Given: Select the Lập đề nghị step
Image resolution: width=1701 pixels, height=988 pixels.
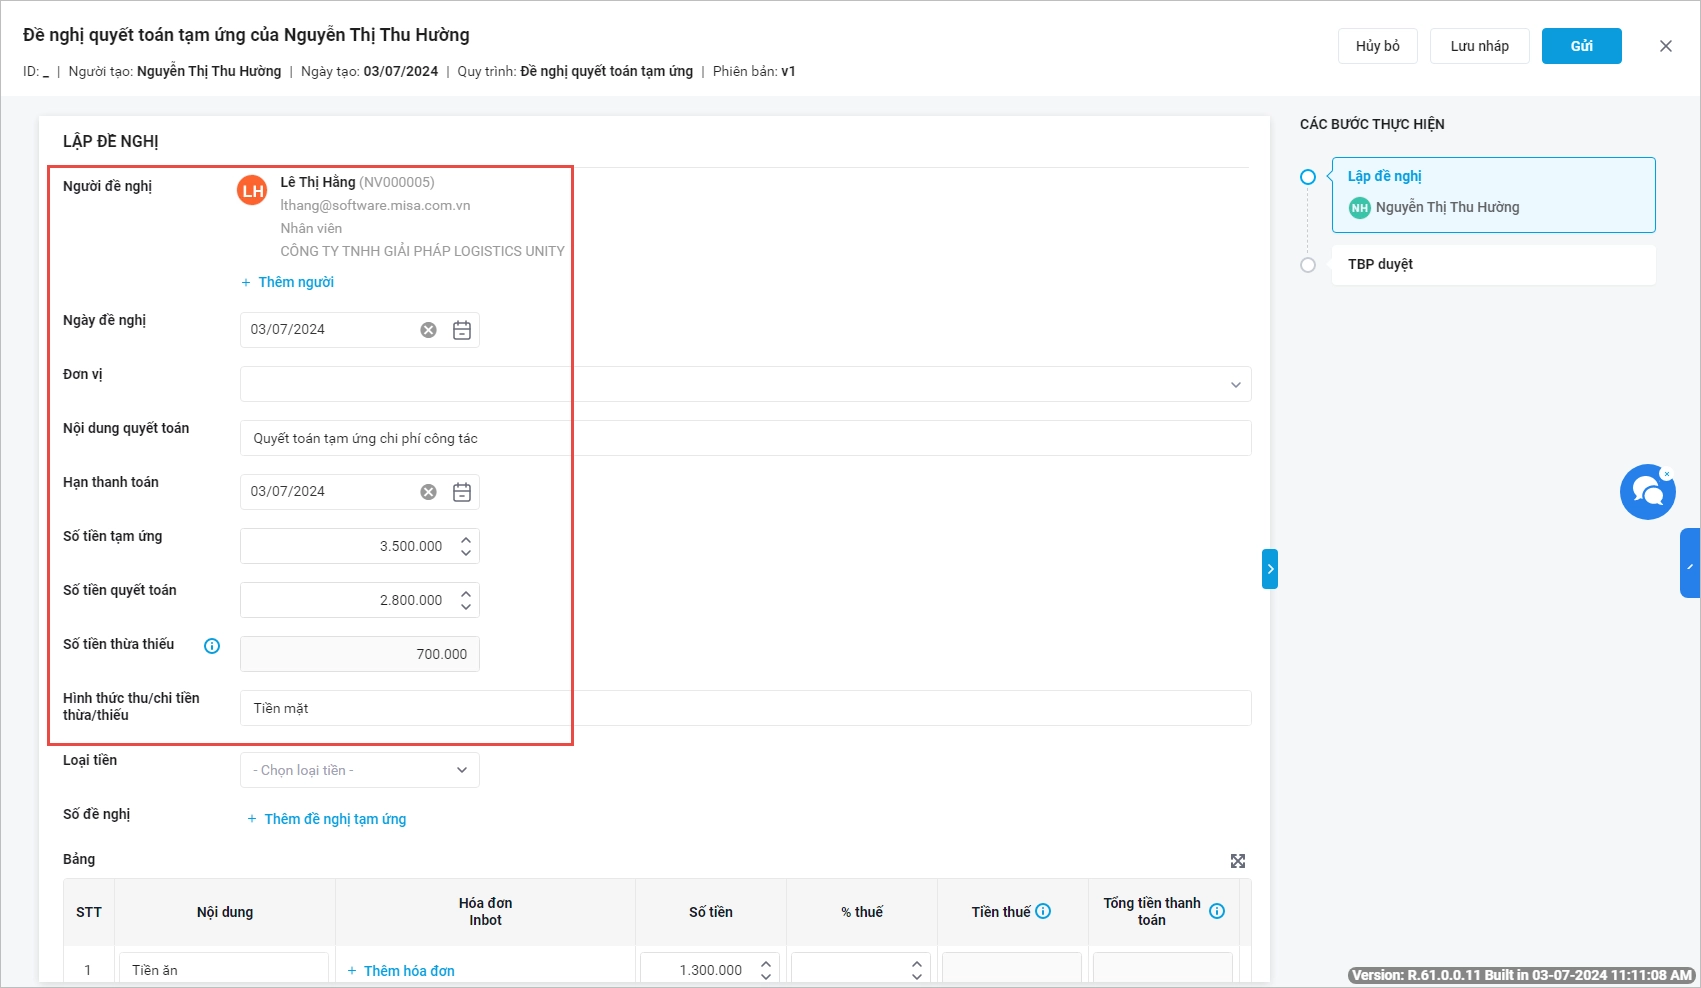Looking at the screenshot, I should coord(1493,195).
